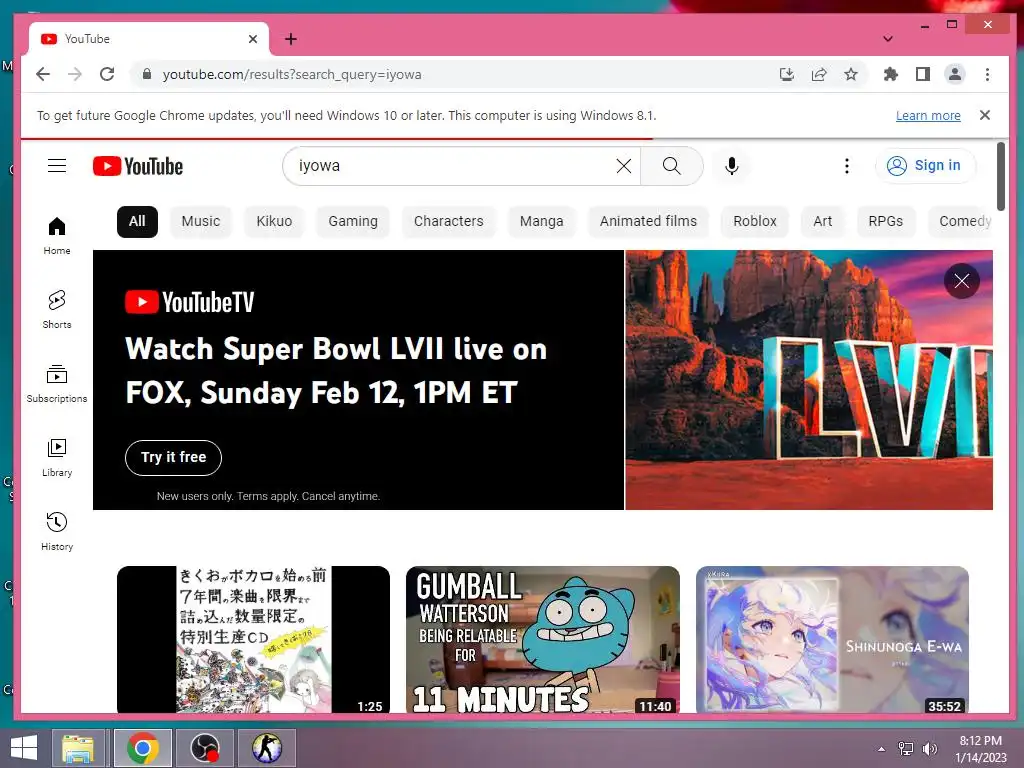Open YouTube settings three-dot menu
This screenshot has width=1024, height=768.
pos(846,166)
